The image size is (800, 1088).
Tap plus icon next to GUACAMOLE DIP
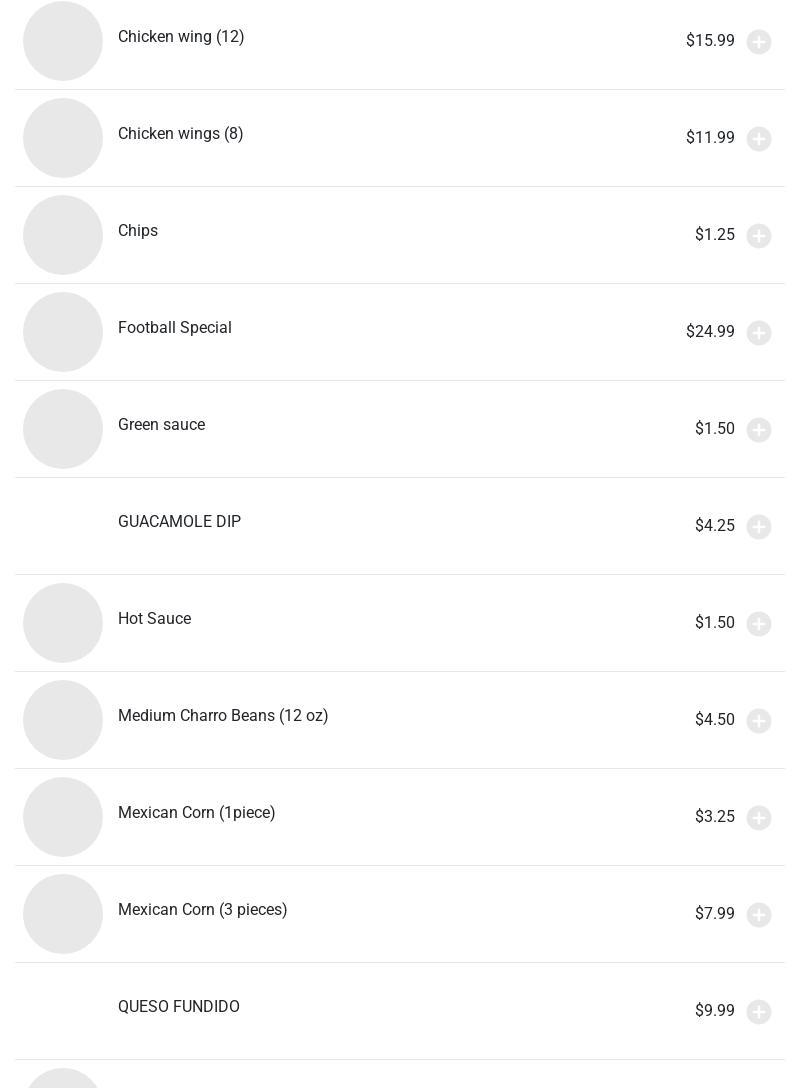tap(758, 527)
